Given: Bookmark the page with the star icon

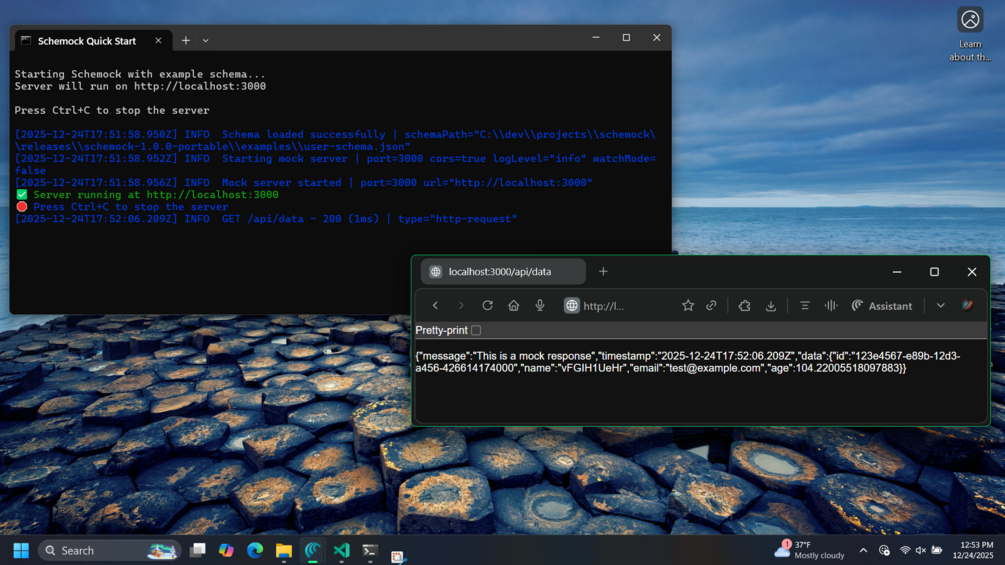Looking at the screenshot, I should (x=688, y=306).
